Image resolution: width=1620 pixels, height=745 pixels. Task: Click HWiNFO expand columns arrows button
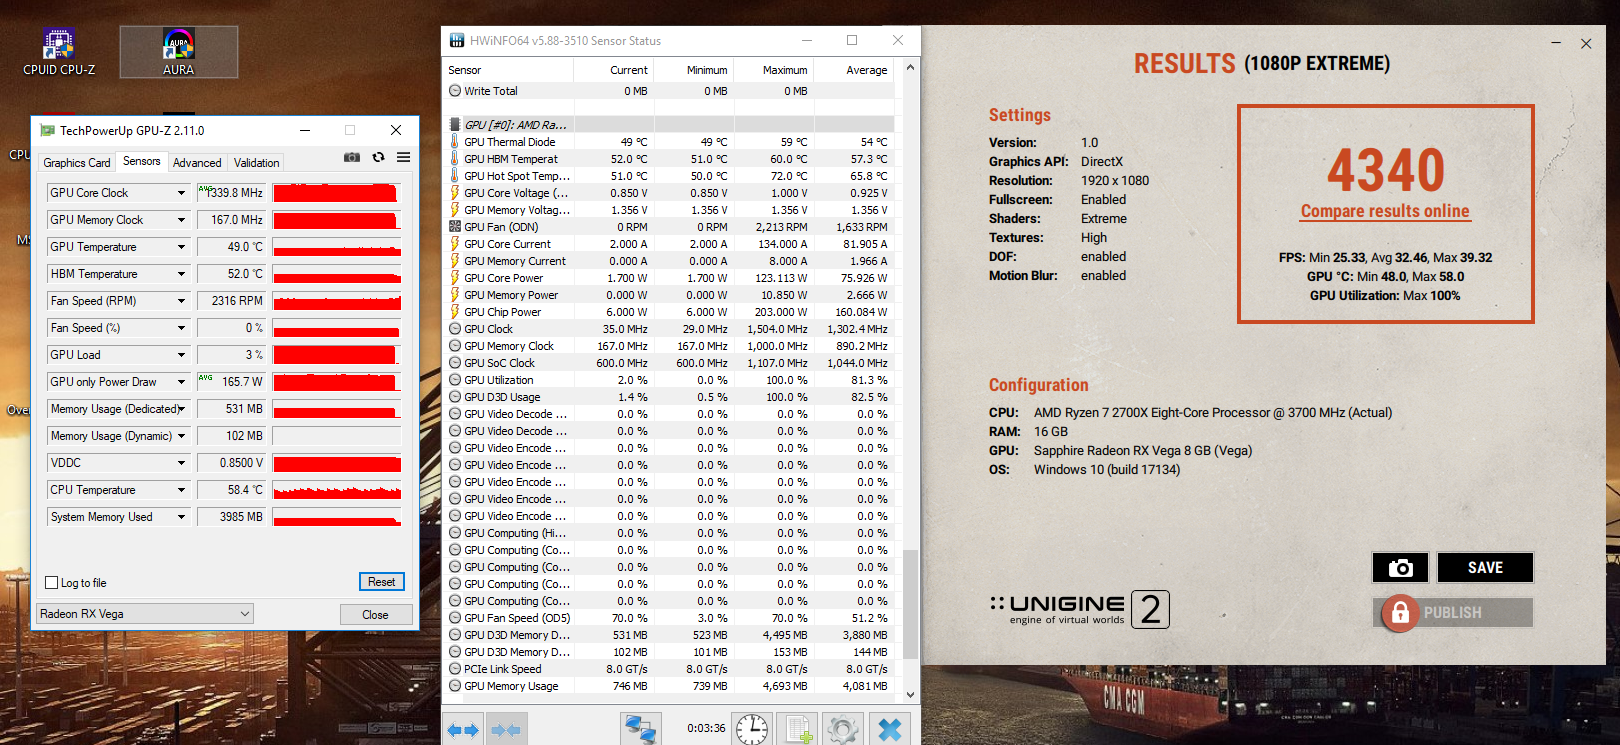[x=463, y=730]
